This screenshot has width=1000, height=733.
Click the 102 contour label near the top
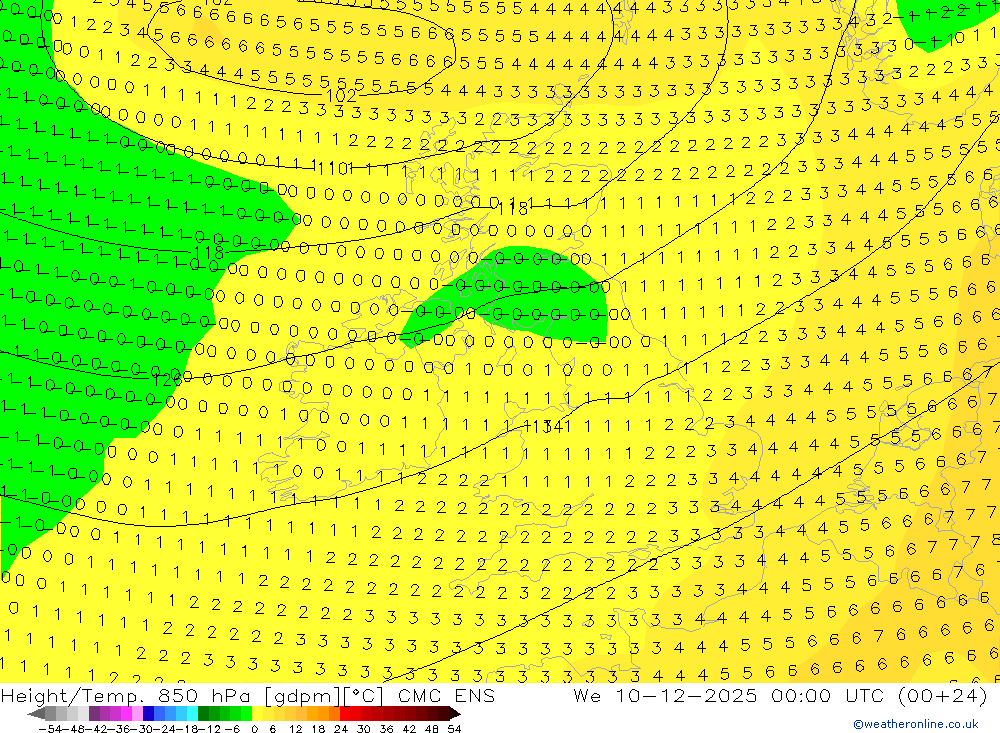tap(342, 96)
